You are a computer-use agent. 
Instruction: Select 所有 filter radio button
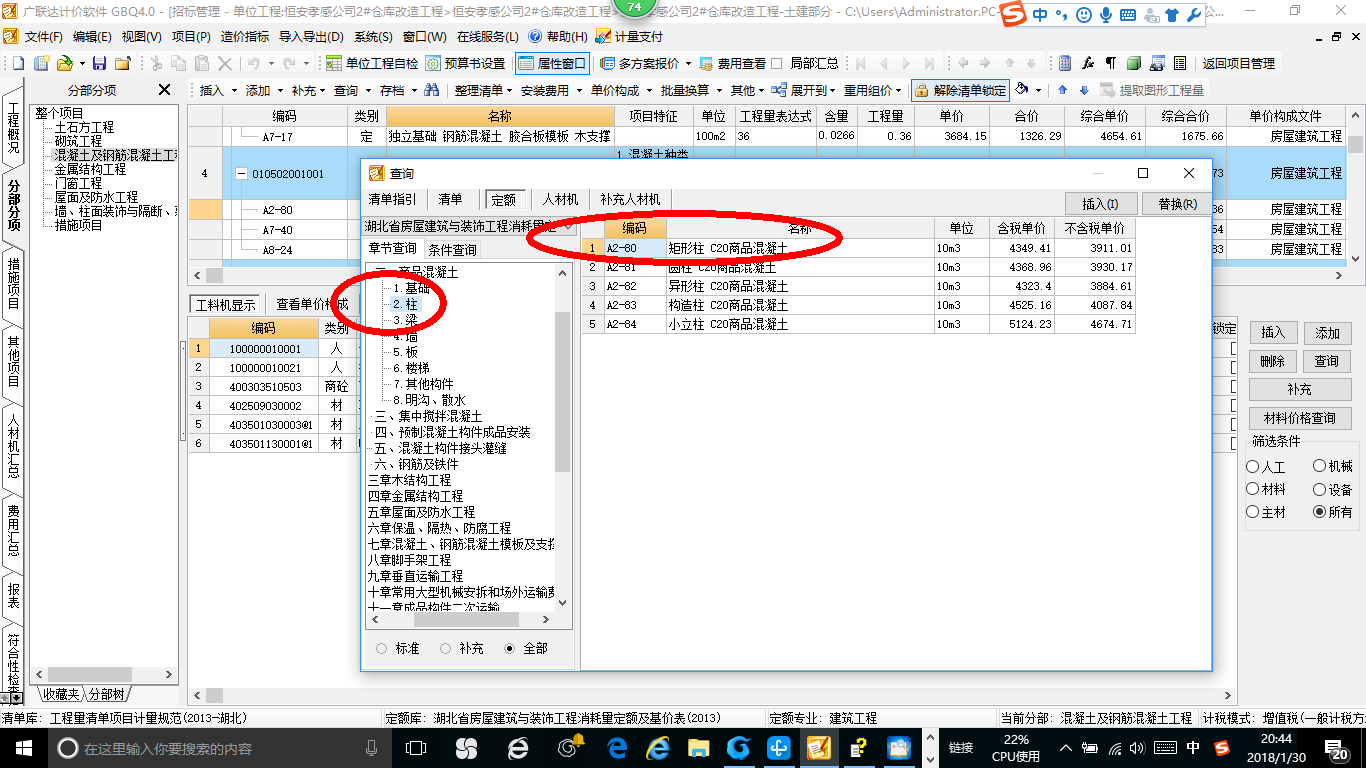point(1319,512)
